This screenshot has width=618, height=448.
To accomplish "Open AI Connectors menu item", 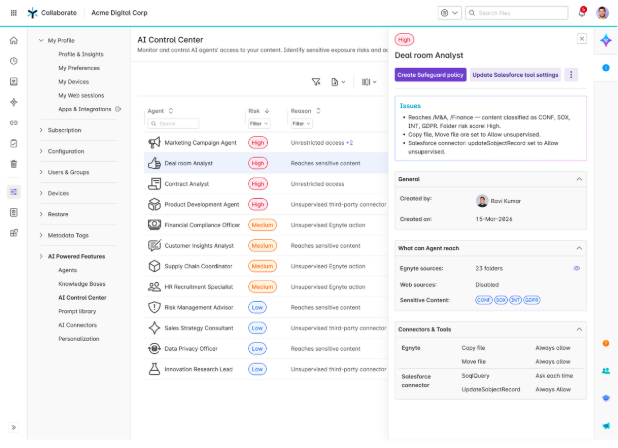I will point(78,325).
